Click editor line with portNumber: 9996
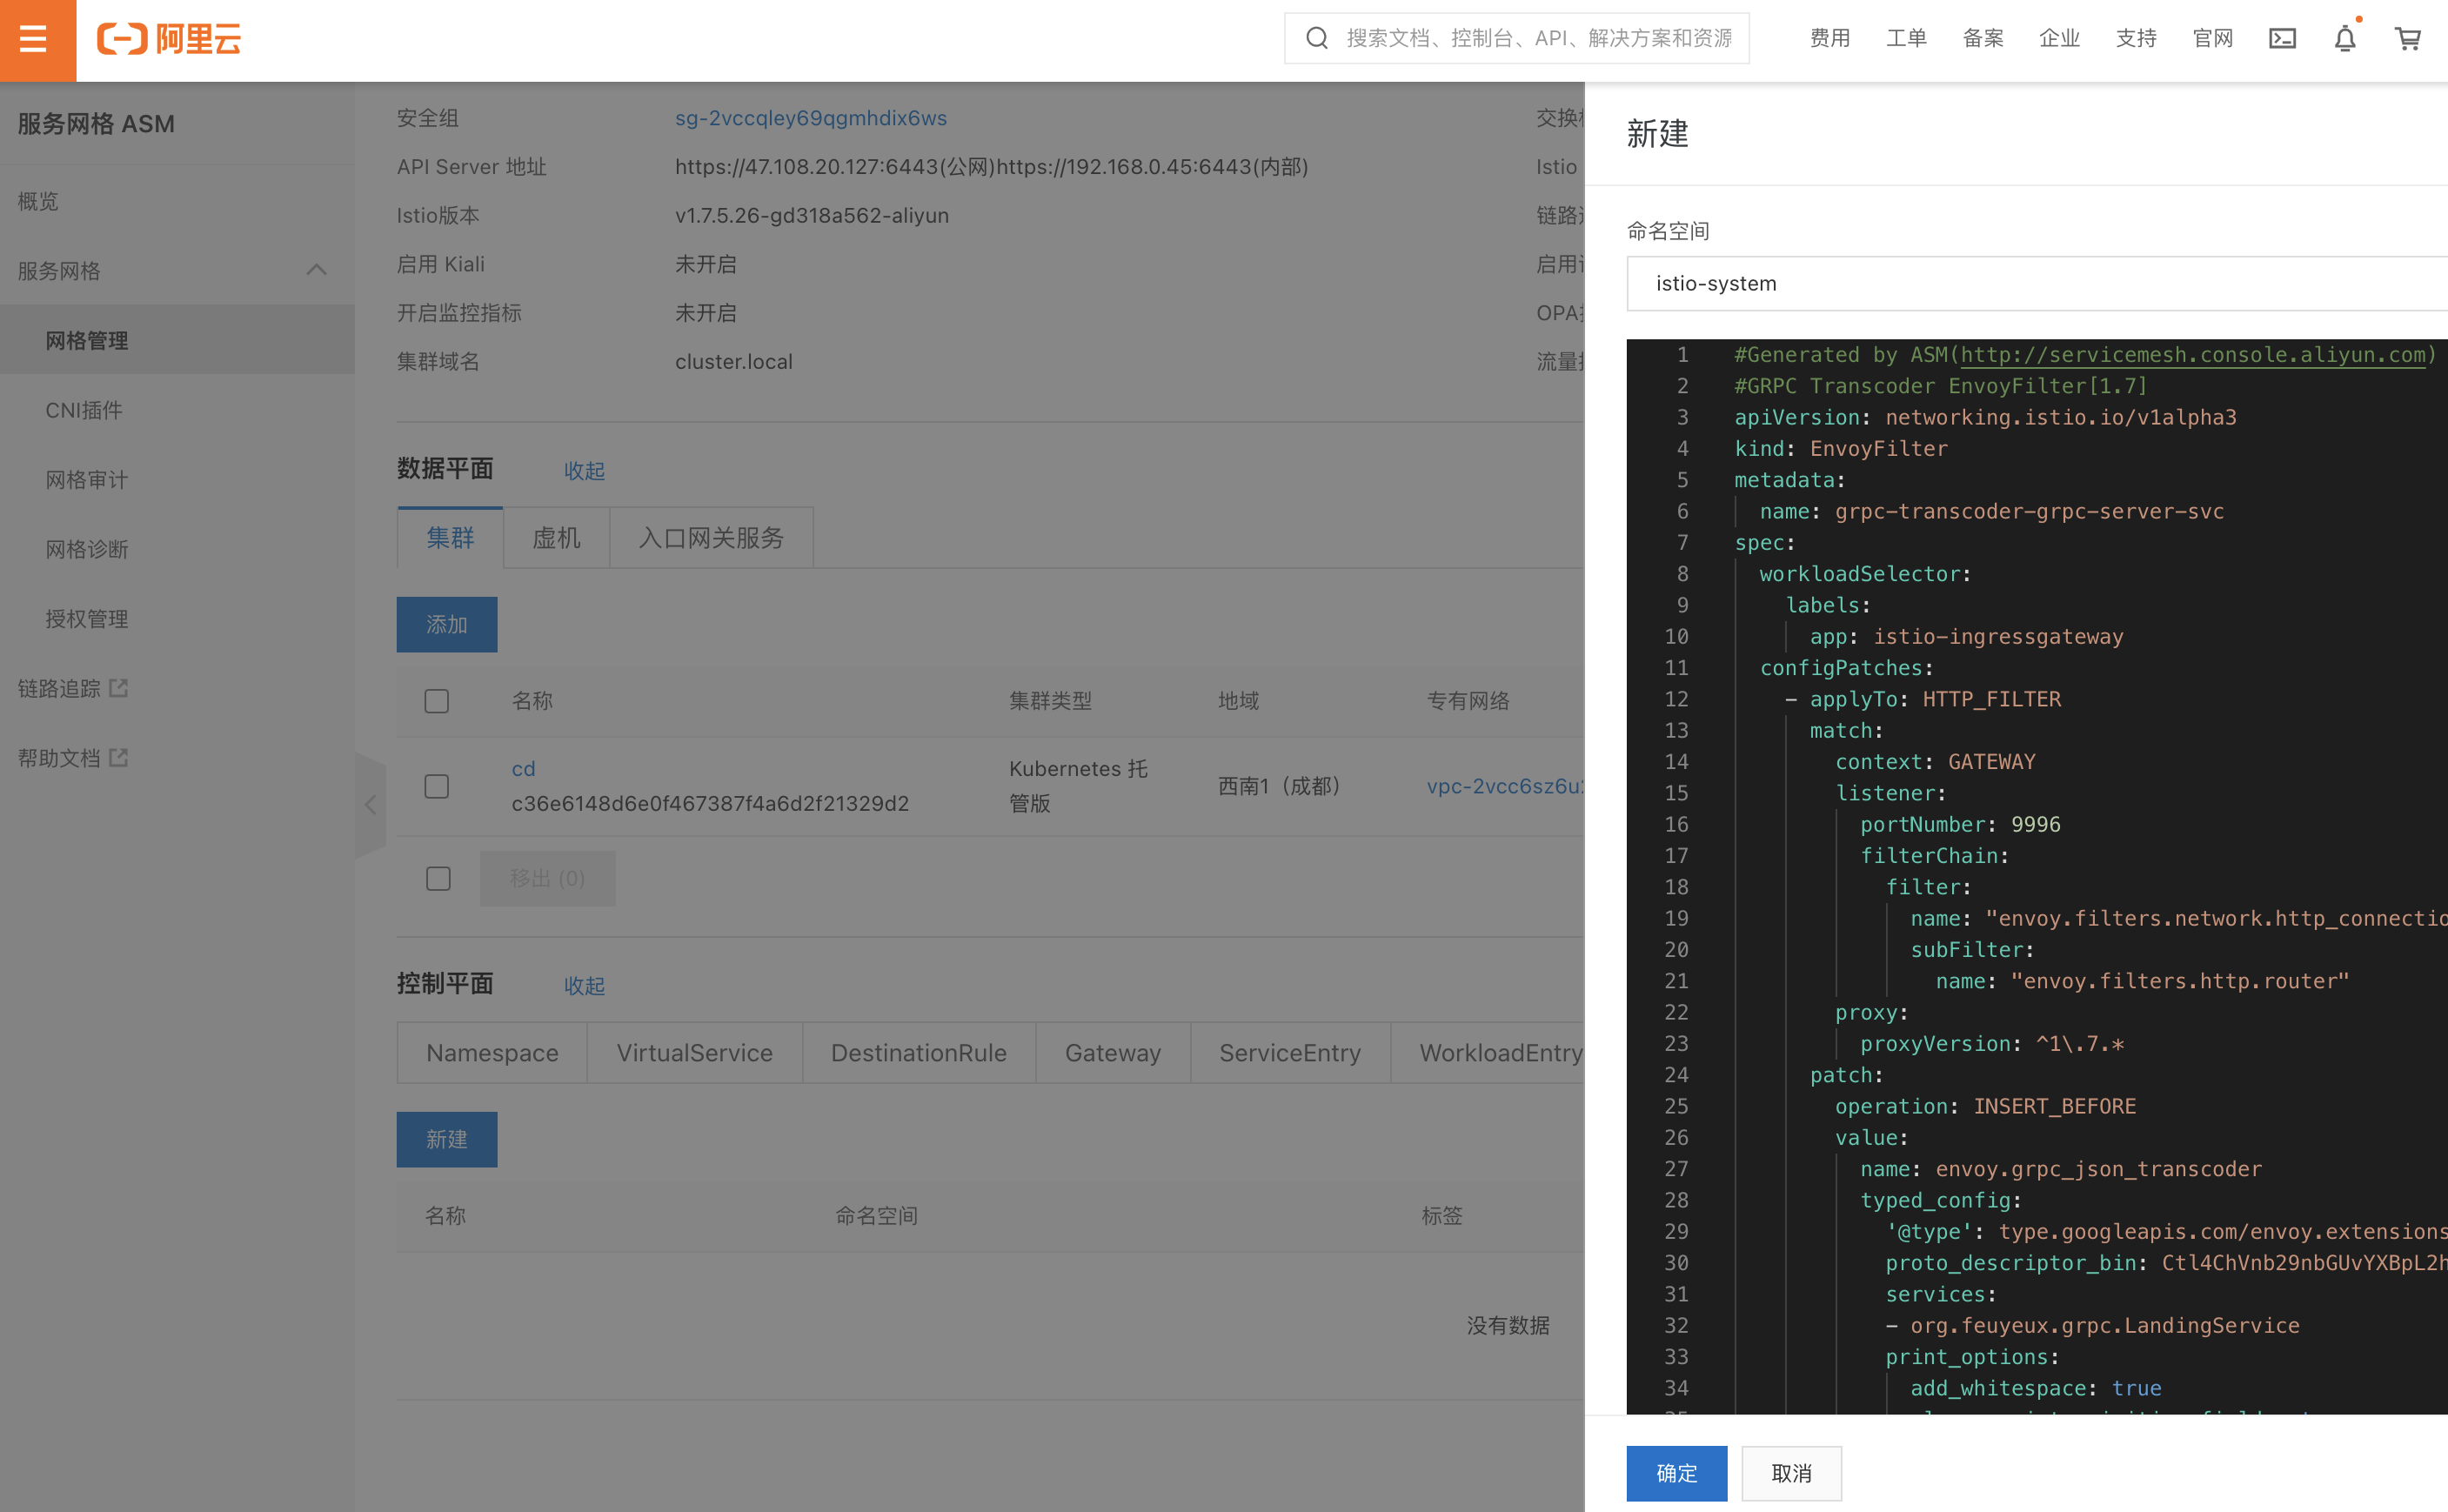 pos(1960,824)
